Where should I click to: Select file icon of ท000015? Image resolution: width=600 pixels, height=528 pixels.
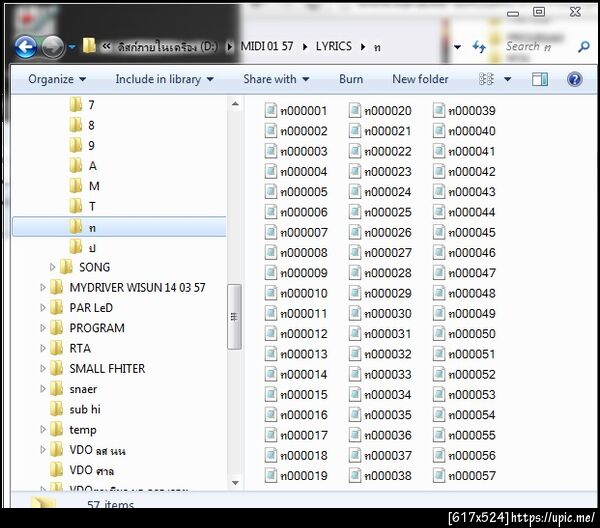[271, 394]
